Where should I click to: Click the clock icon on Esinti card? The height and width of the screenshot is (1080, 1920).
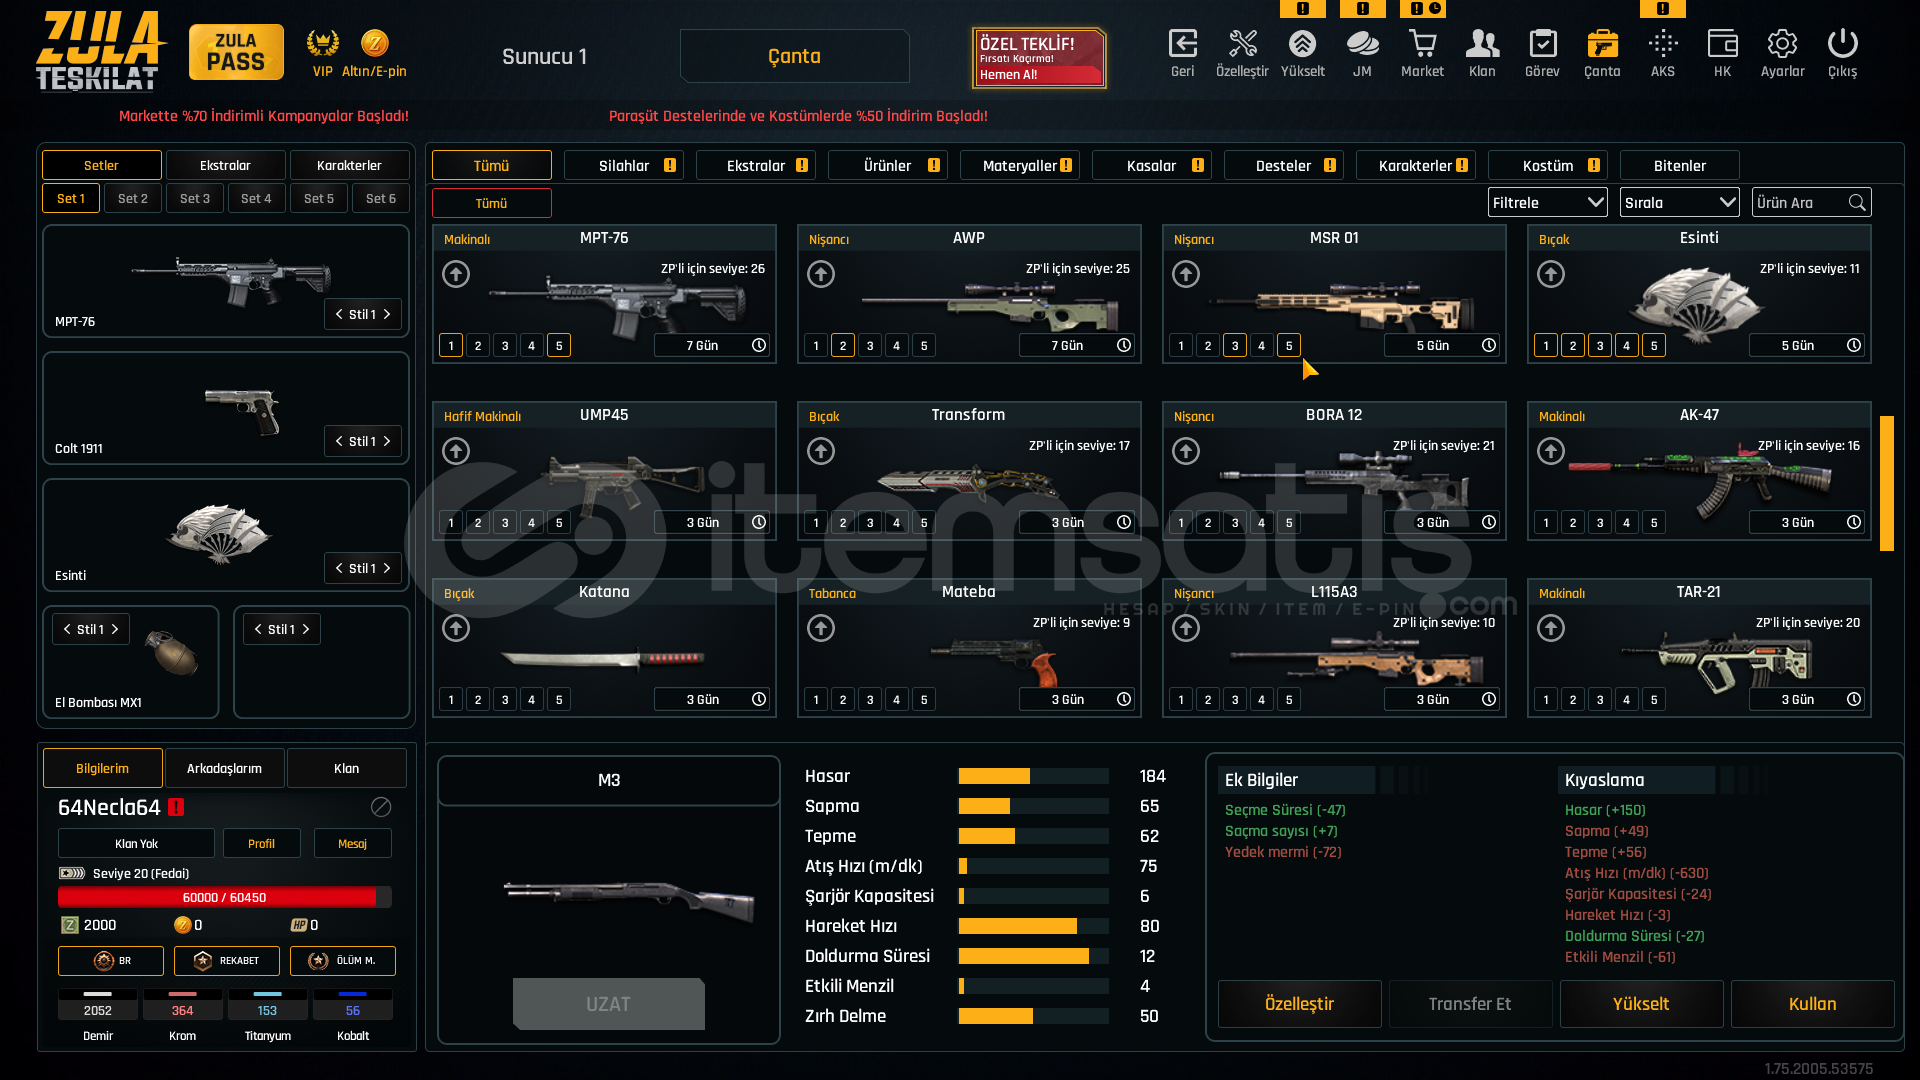click(x=1854, y=345)
